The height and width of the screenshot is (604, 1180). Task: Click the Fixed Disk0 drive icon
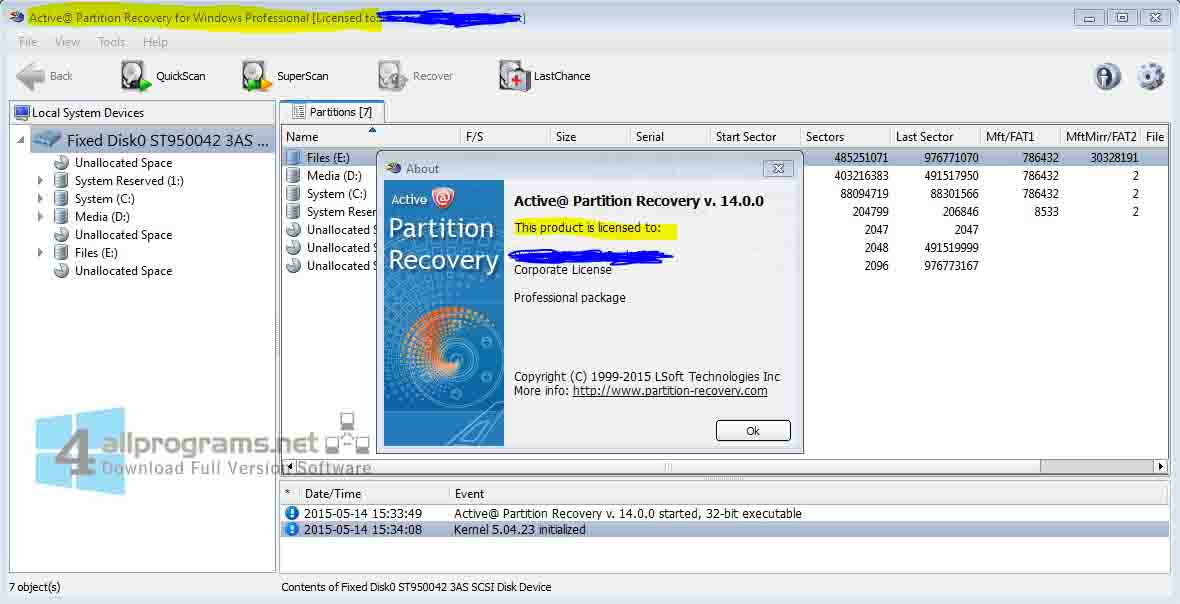tap(47, 140)
